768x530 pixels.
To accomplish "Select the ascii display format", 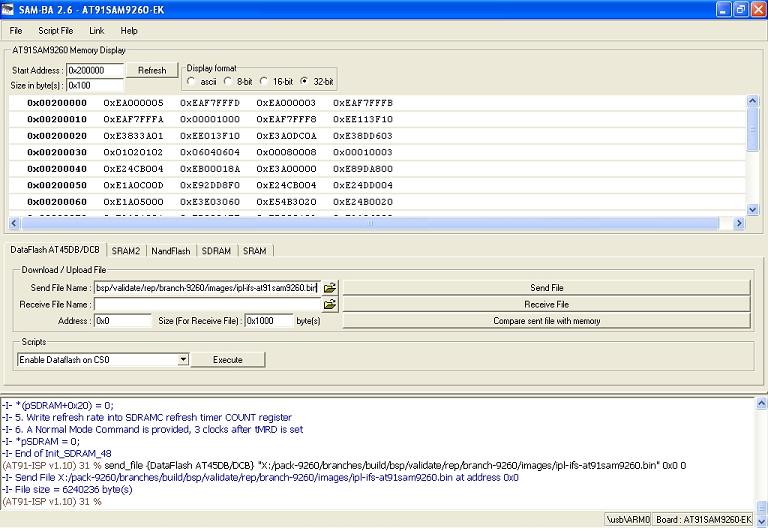I will (192, 80).
